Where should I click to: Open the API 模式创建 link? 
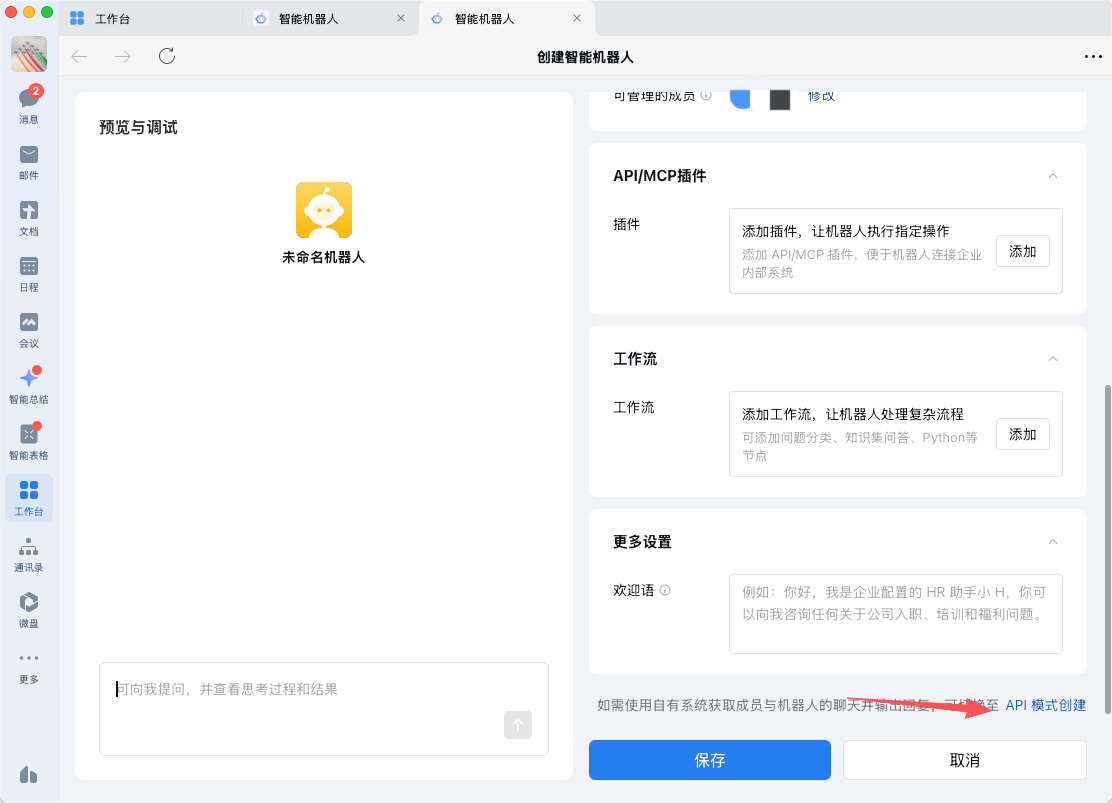(1045, 705)
